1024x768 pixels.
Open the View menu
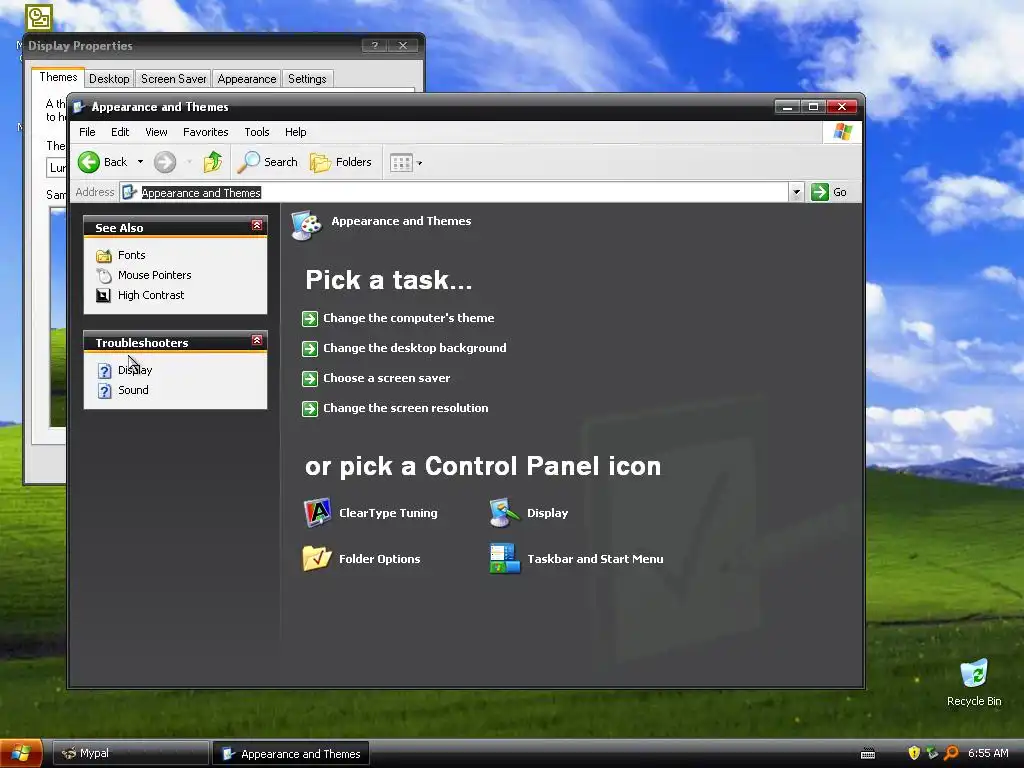click(156, 132)
